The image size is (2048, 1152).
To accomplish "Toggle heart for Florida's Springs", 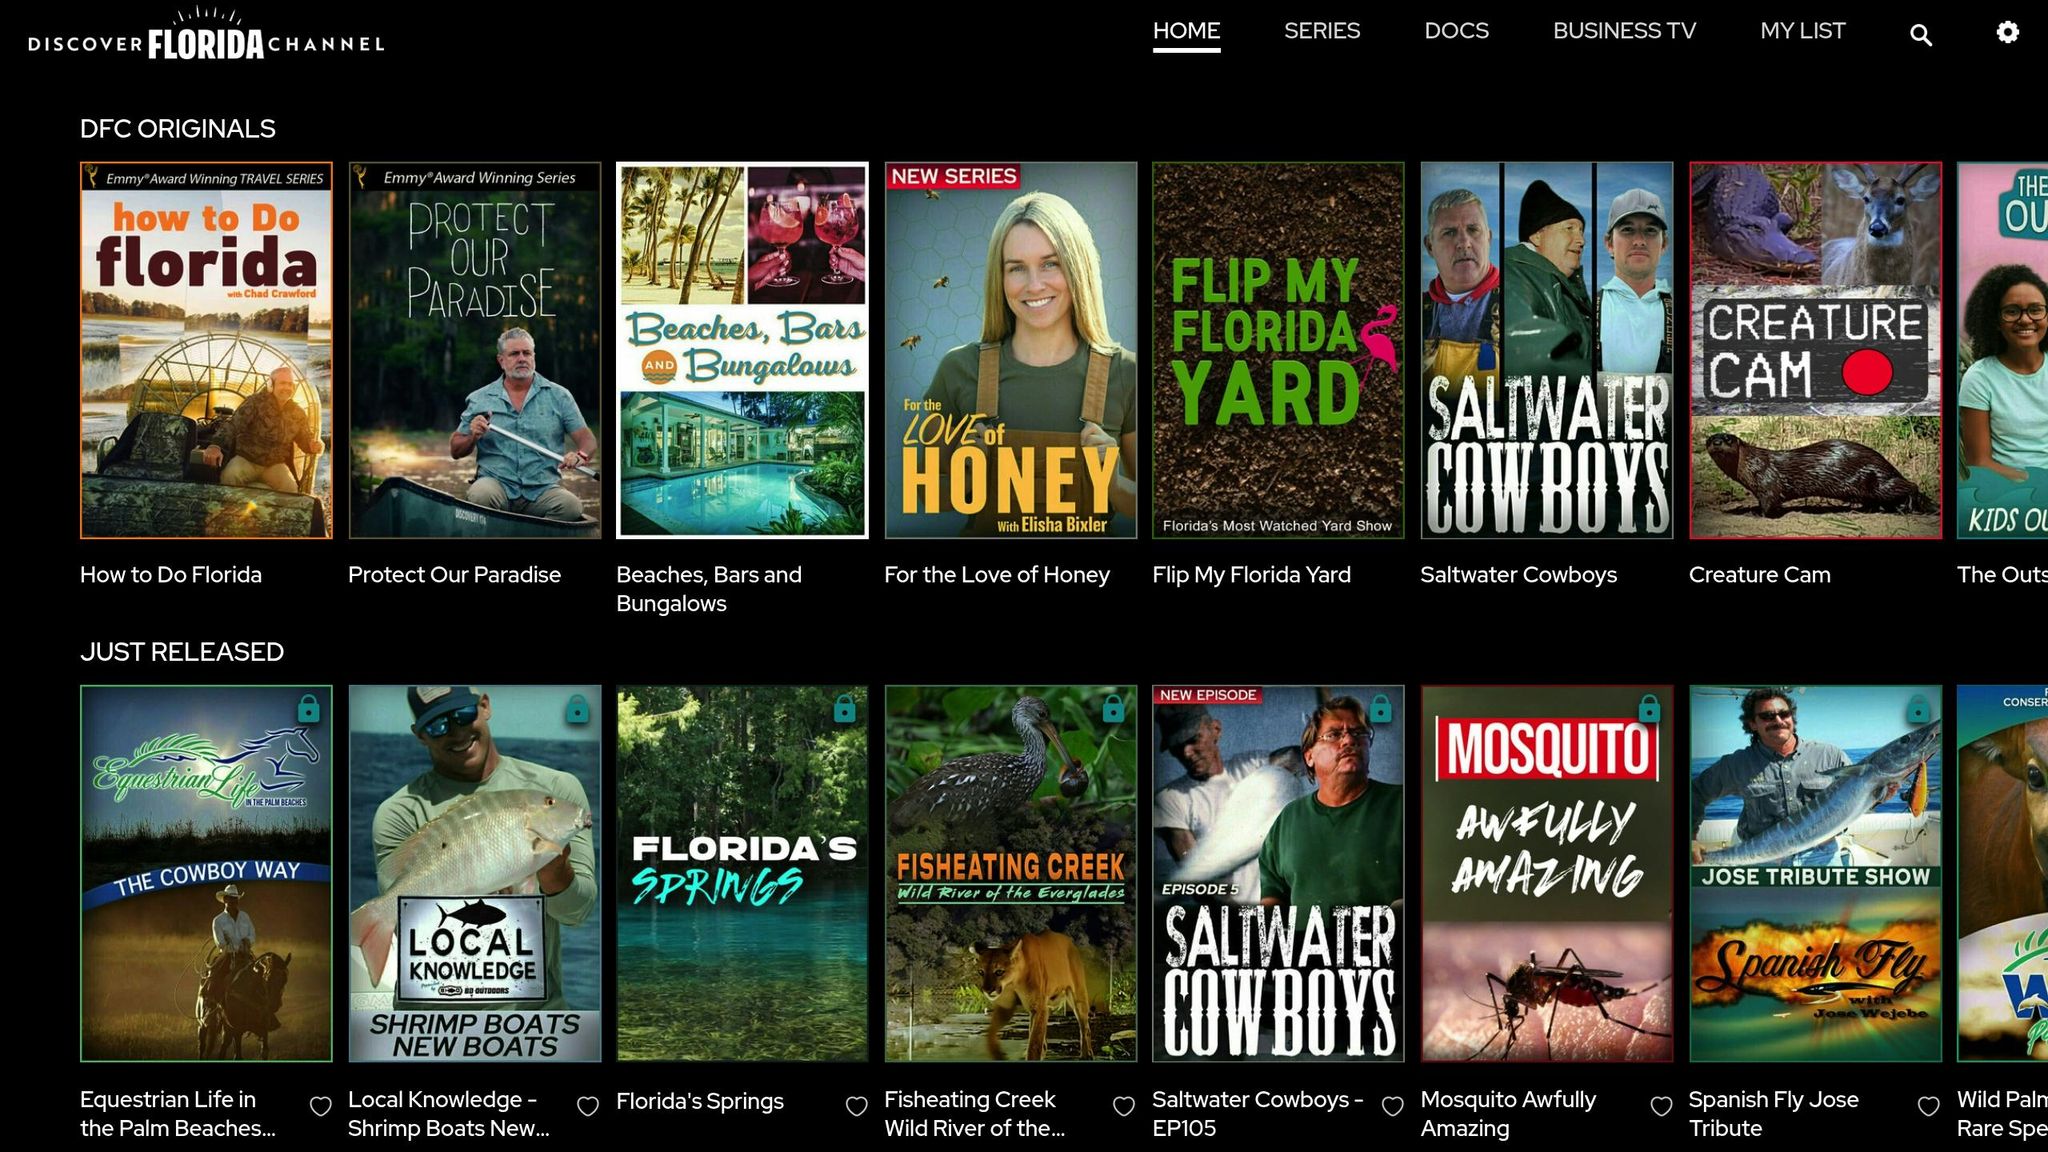I will [x=856, y=1106].
